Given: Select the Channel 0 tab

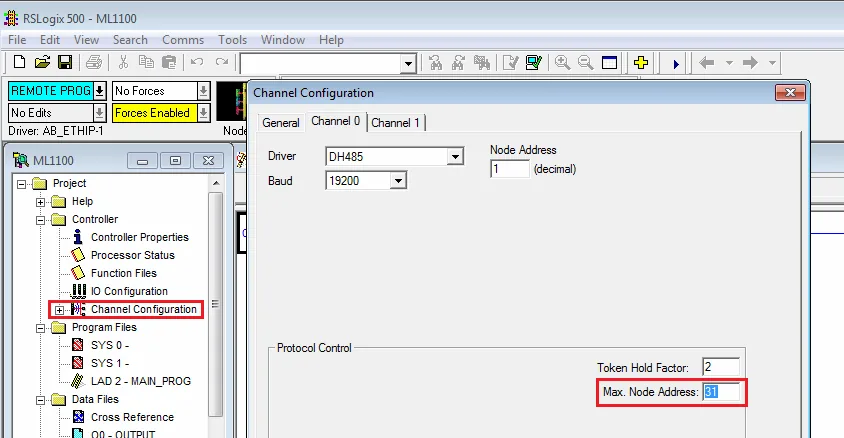Looking at the screenshot, I should tap(335, 121).
